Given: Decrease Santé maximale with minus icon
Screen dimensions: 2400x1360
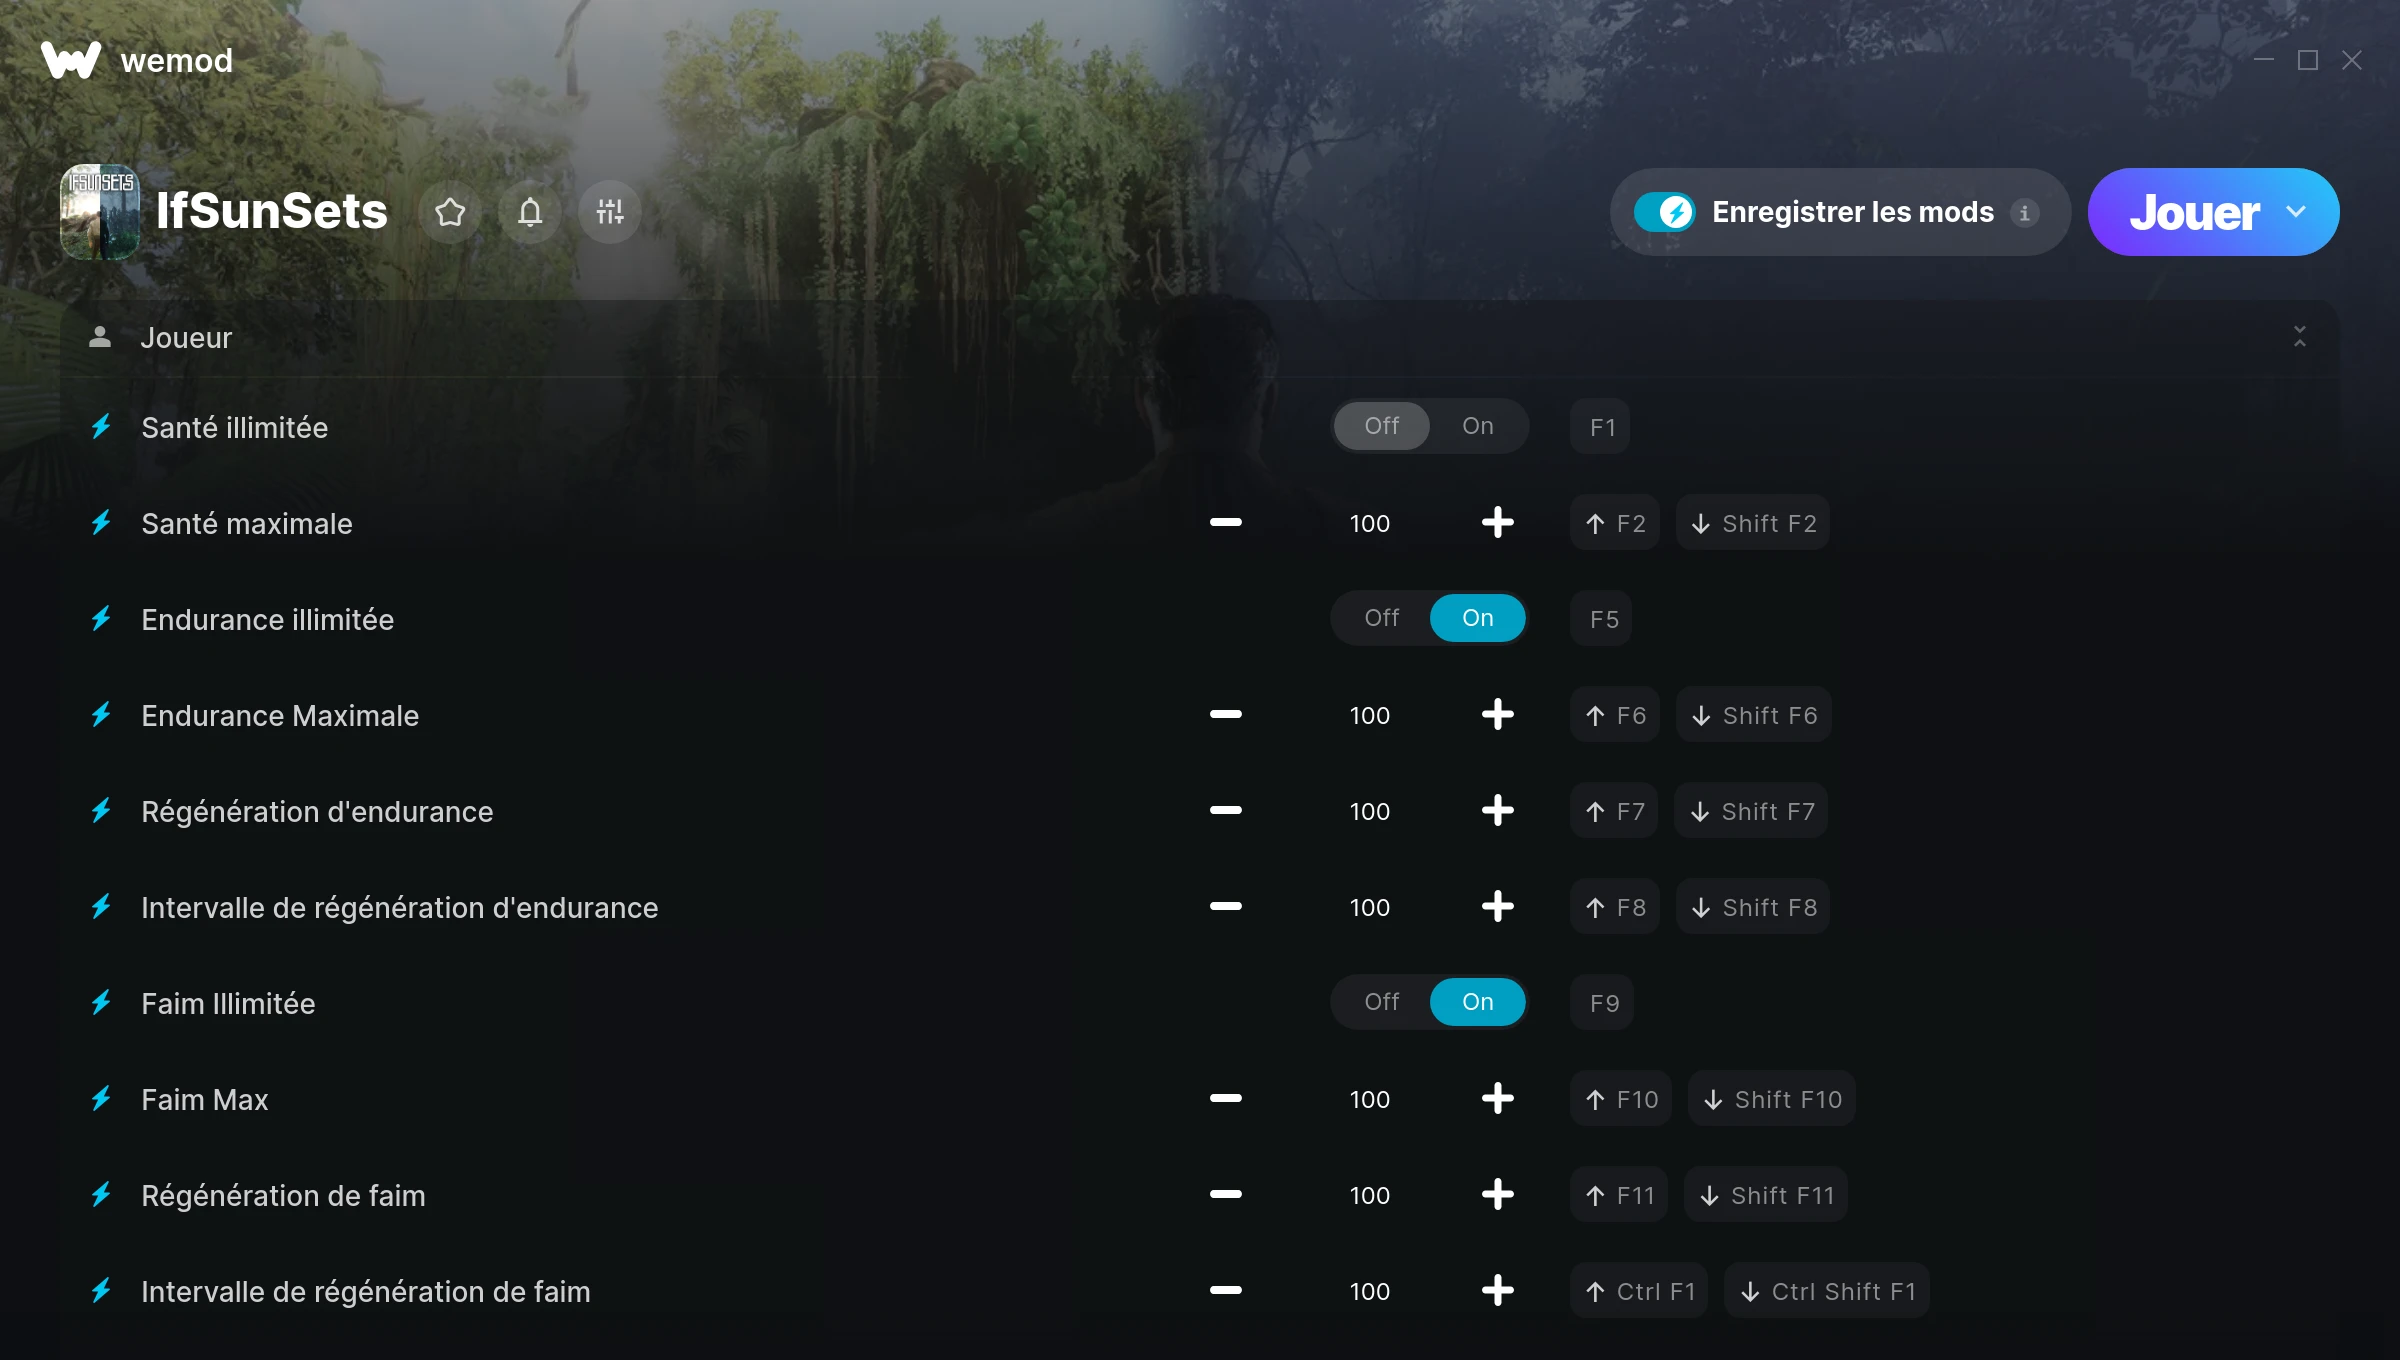Looking at the screenshot, I should [1225, 522].
